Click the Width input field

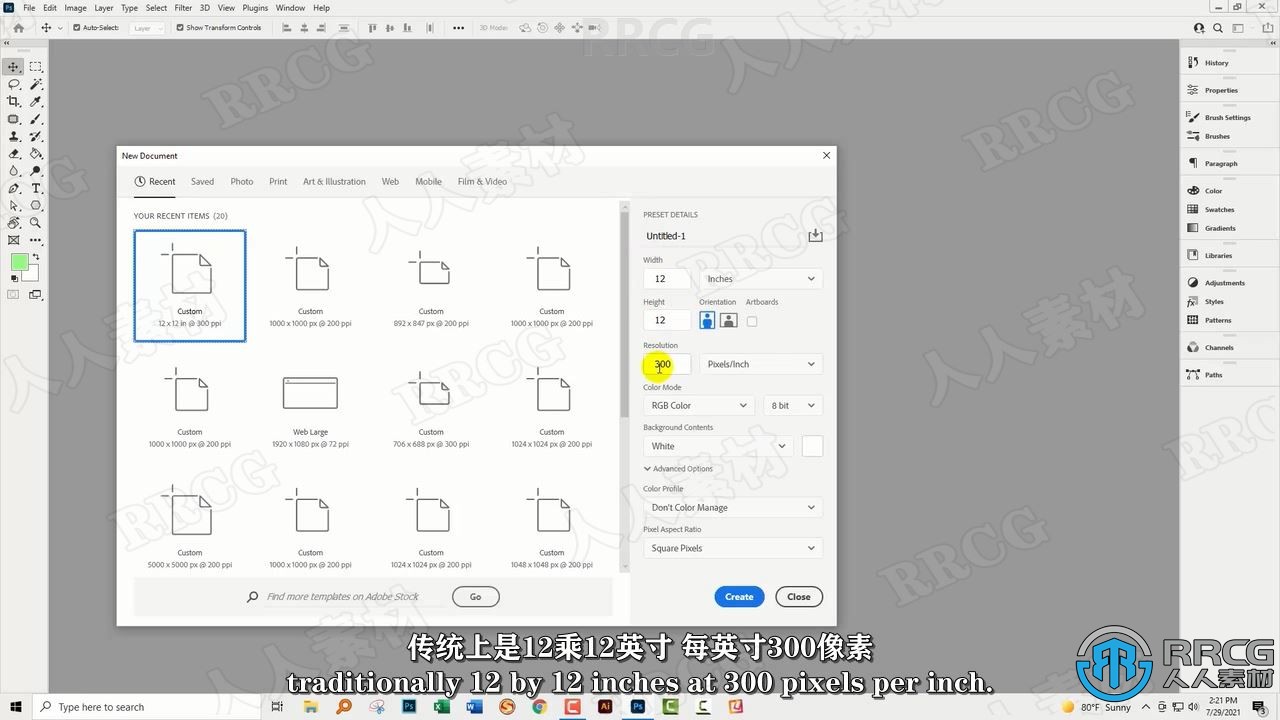coord(667,279)
